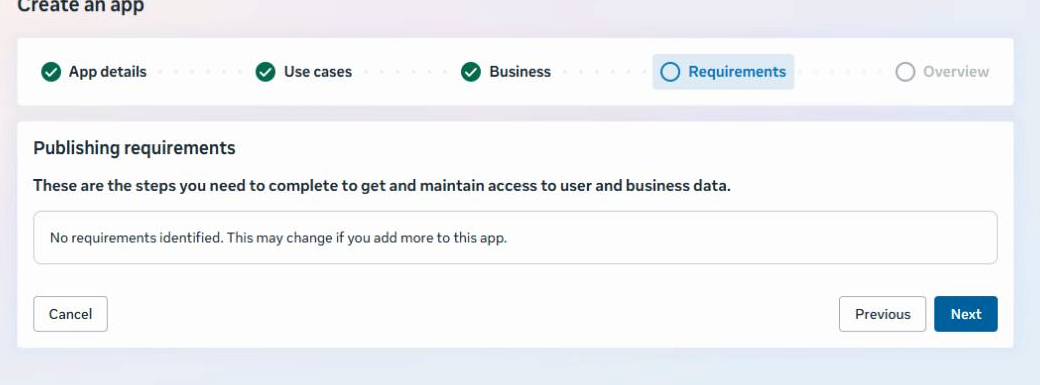Go to the Use cases step
The height and width of the screenshot is (385, 1040).
(x=304, y=72)
